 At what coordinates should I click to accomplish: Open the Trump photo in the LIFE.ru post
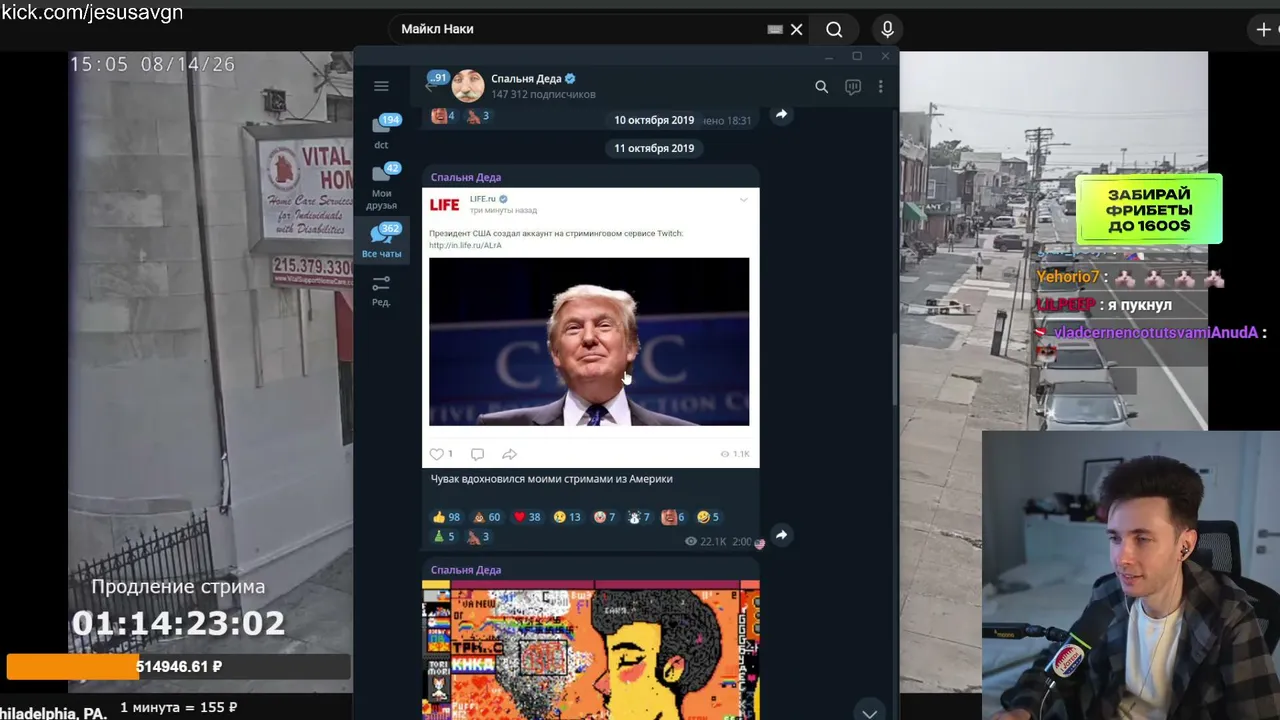click(x=589, y=342)
